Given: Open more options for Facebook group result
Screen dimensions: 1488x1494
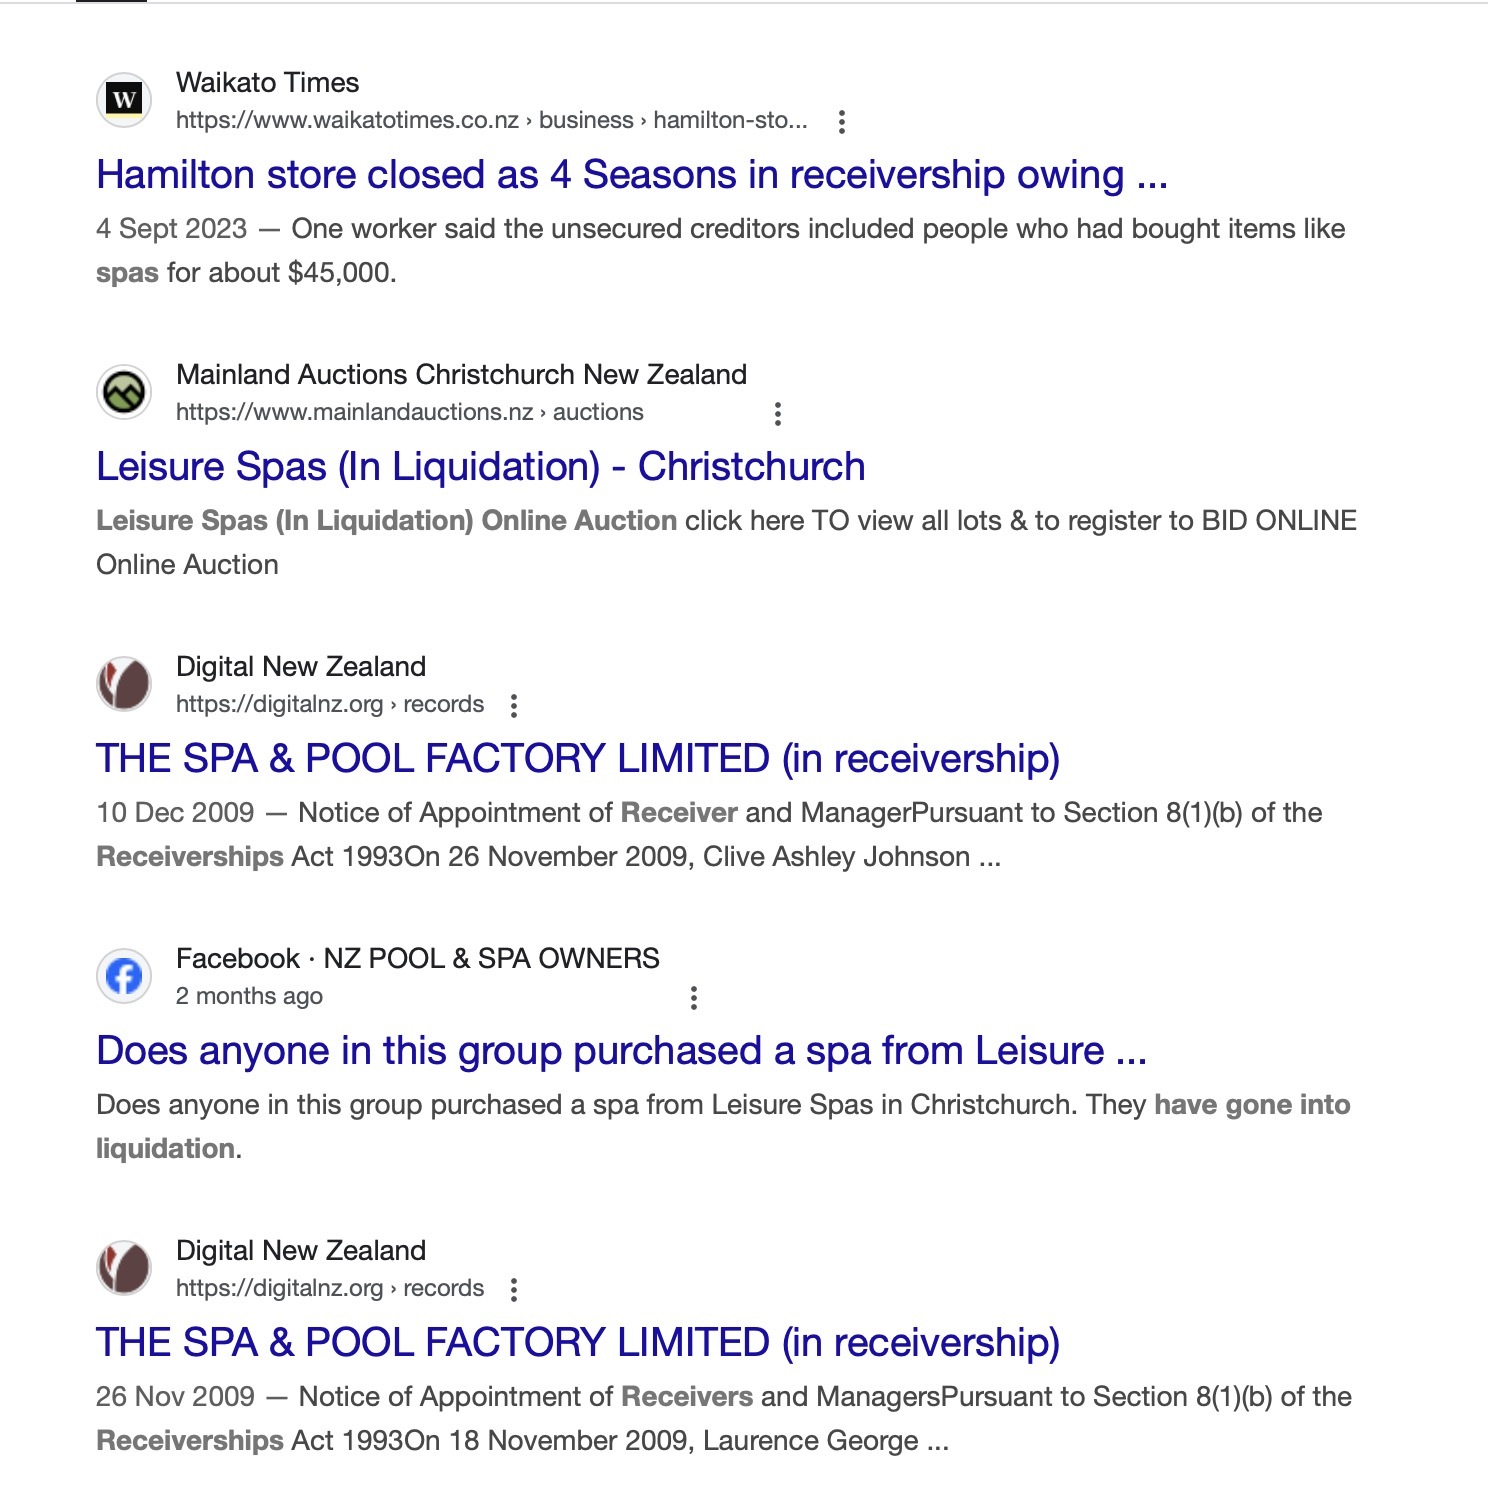Looking at the screenshot, I should pos(694,997).
